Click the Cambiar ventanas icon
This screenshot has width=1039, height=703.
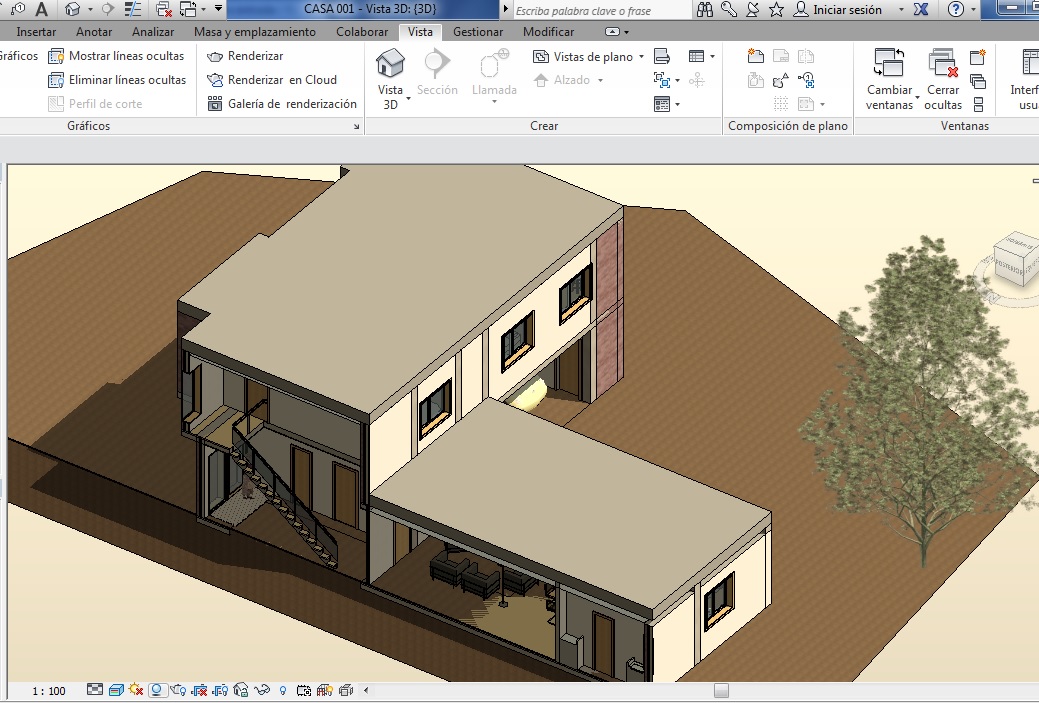coord(889,64)
